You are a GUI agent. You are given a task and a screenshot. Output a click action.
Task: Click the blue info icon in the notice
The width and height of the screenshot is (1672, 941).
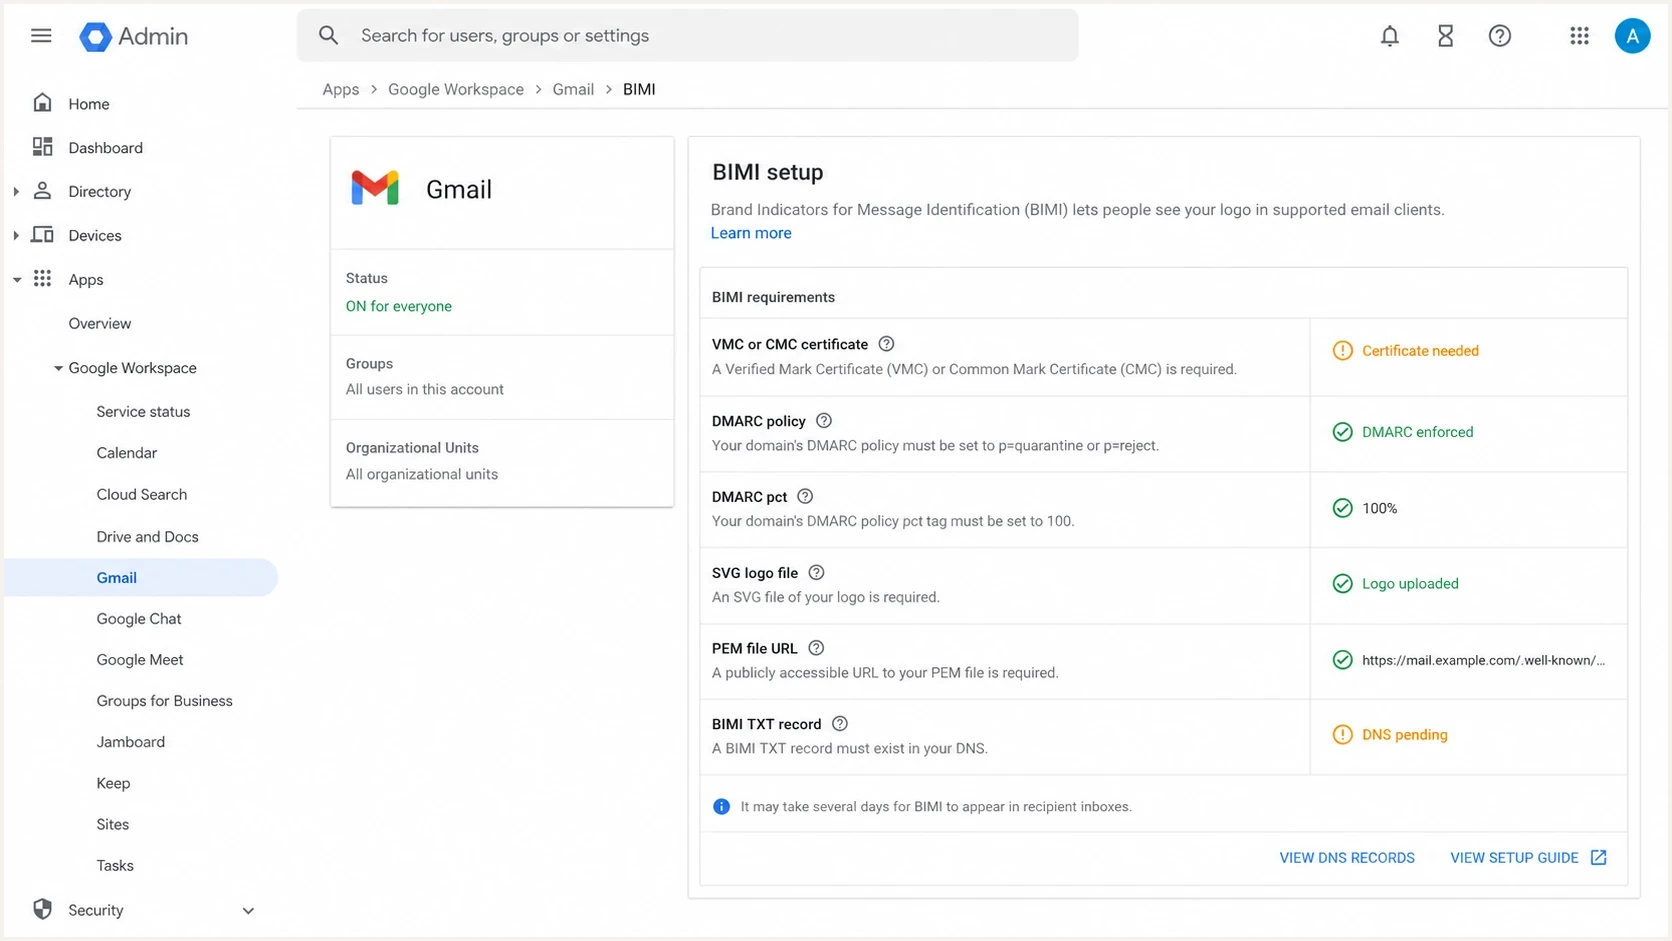(x=721, y=807)
